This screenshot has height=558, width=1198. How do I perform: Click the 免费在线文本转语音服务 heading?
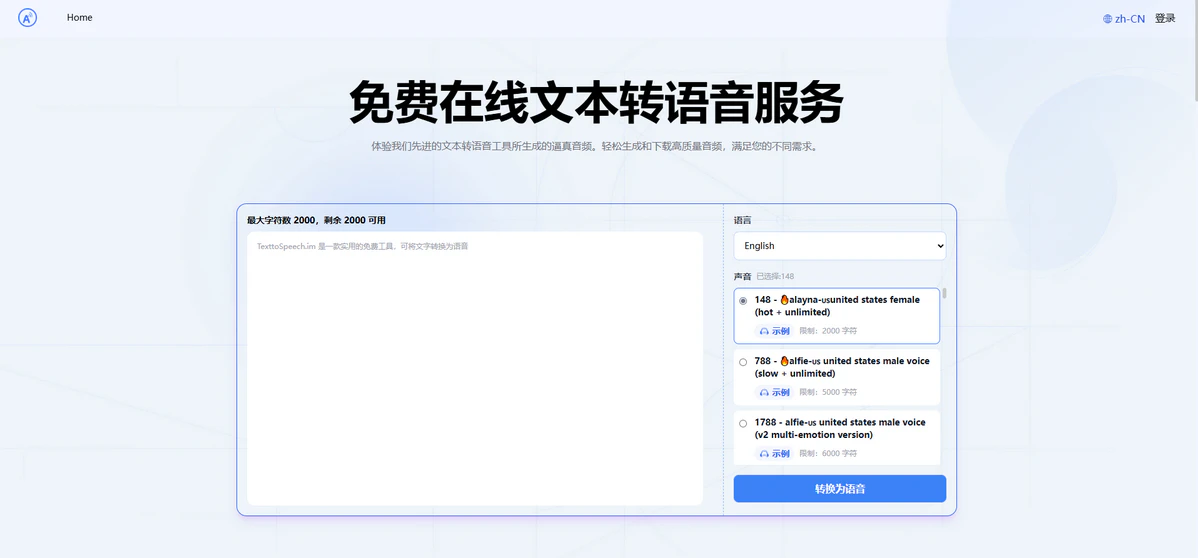597,102
